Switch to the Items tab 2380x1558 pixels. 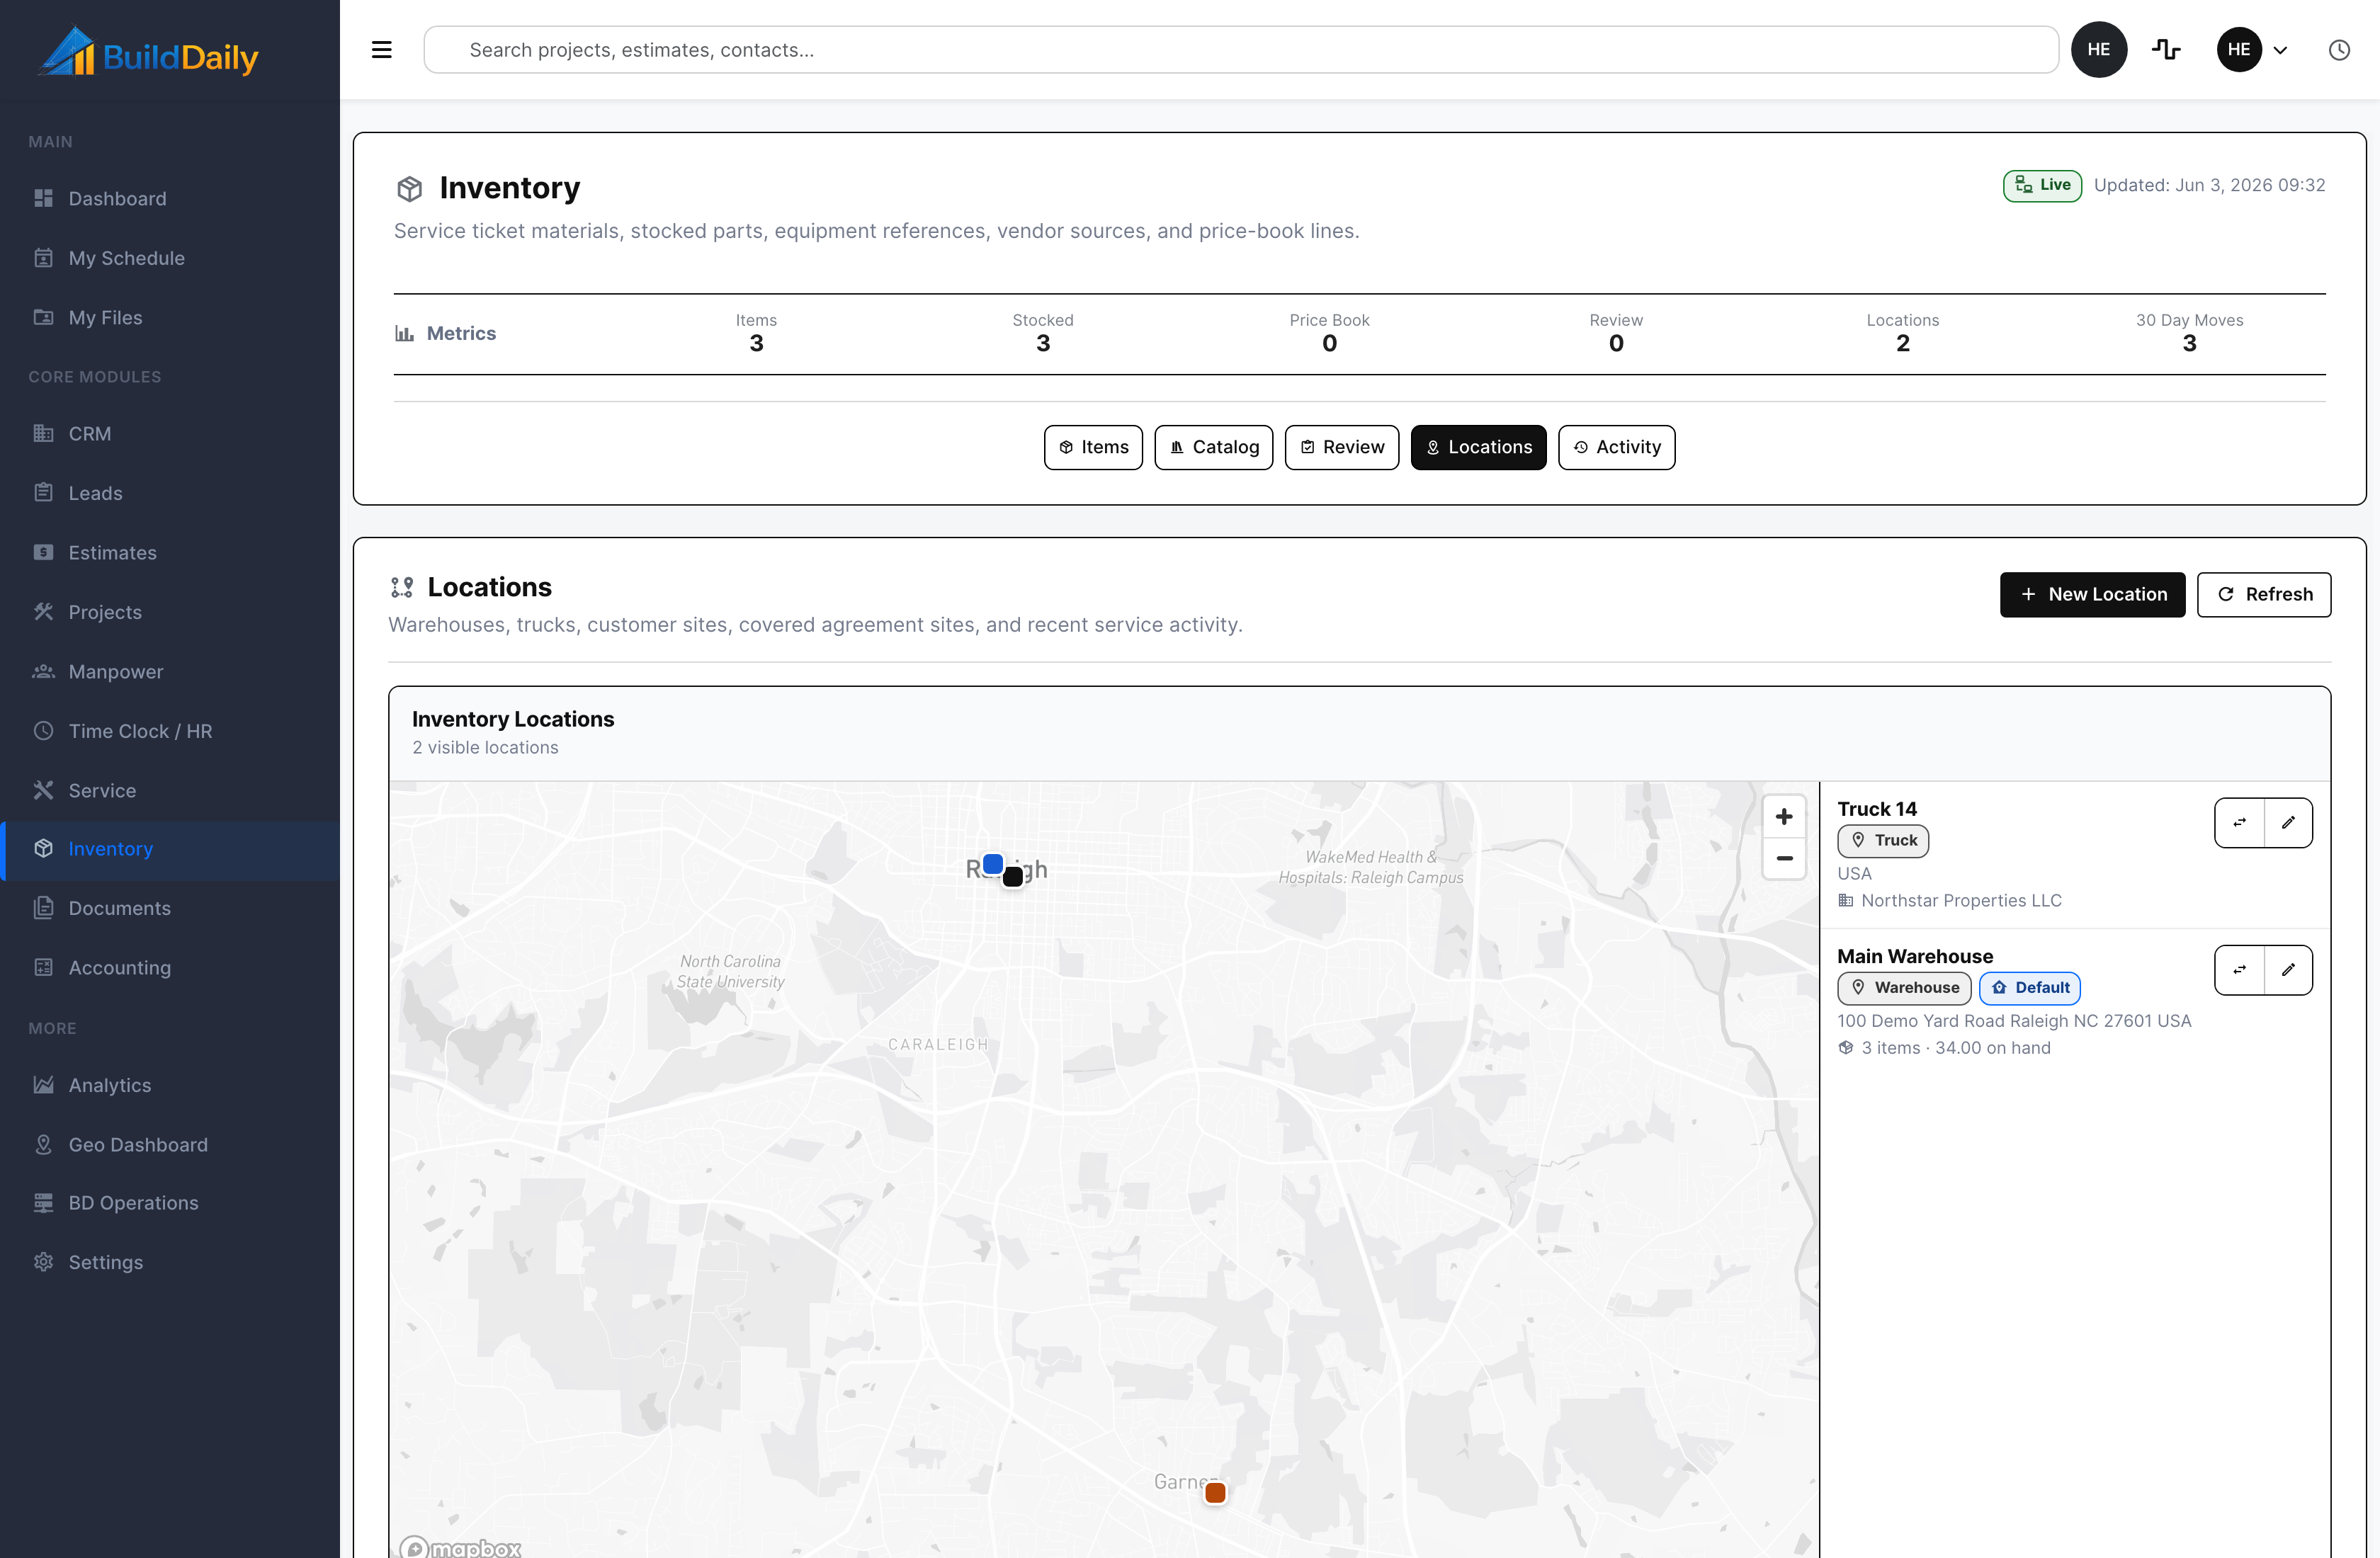tap(1093, 447)
